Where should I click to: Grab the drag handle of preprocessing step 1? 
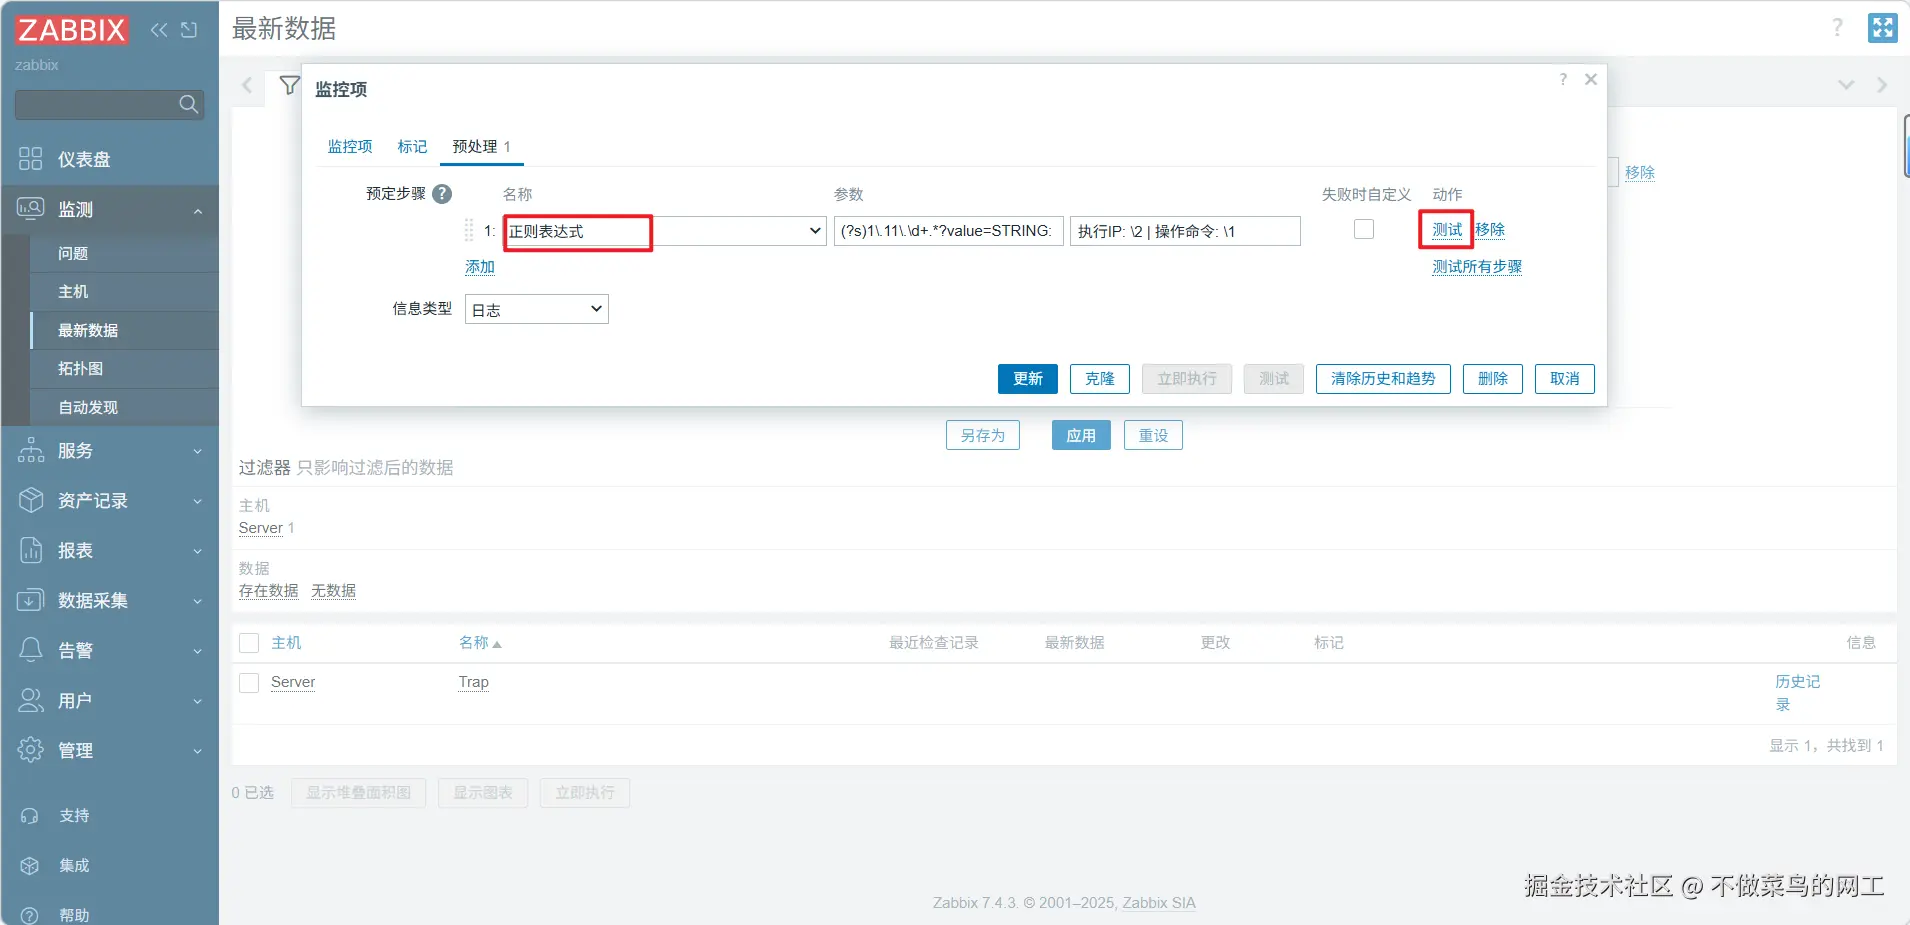pos(469,231)
